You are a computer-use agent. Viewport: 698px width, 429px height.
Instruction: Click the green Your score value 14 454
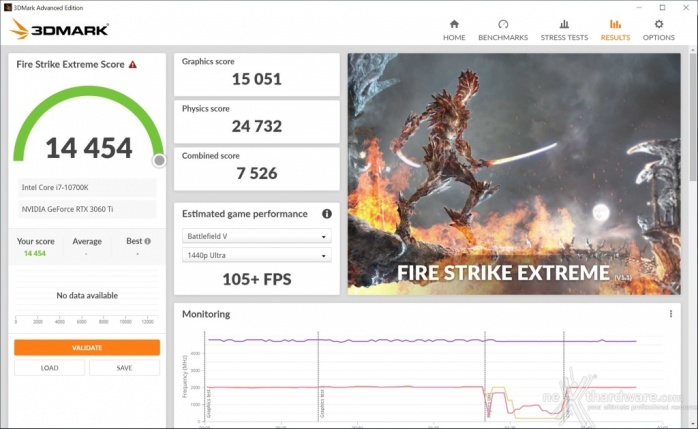click(35, 253)
